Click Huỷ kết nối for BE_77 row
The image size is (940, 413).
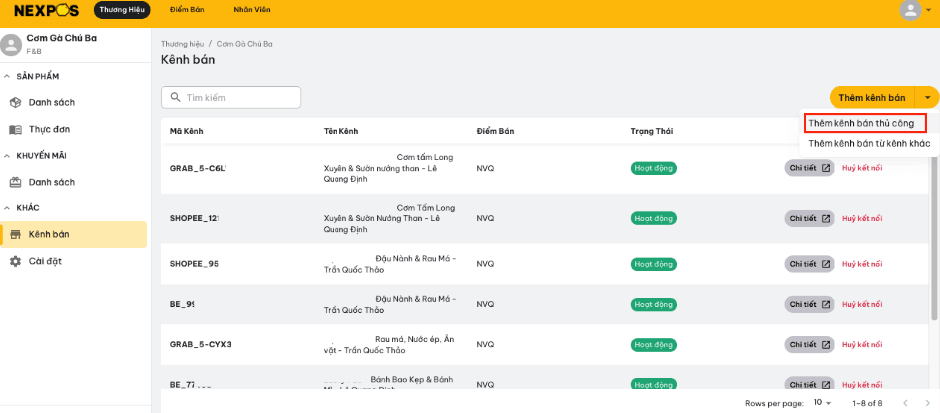click(x=862, y=385)
